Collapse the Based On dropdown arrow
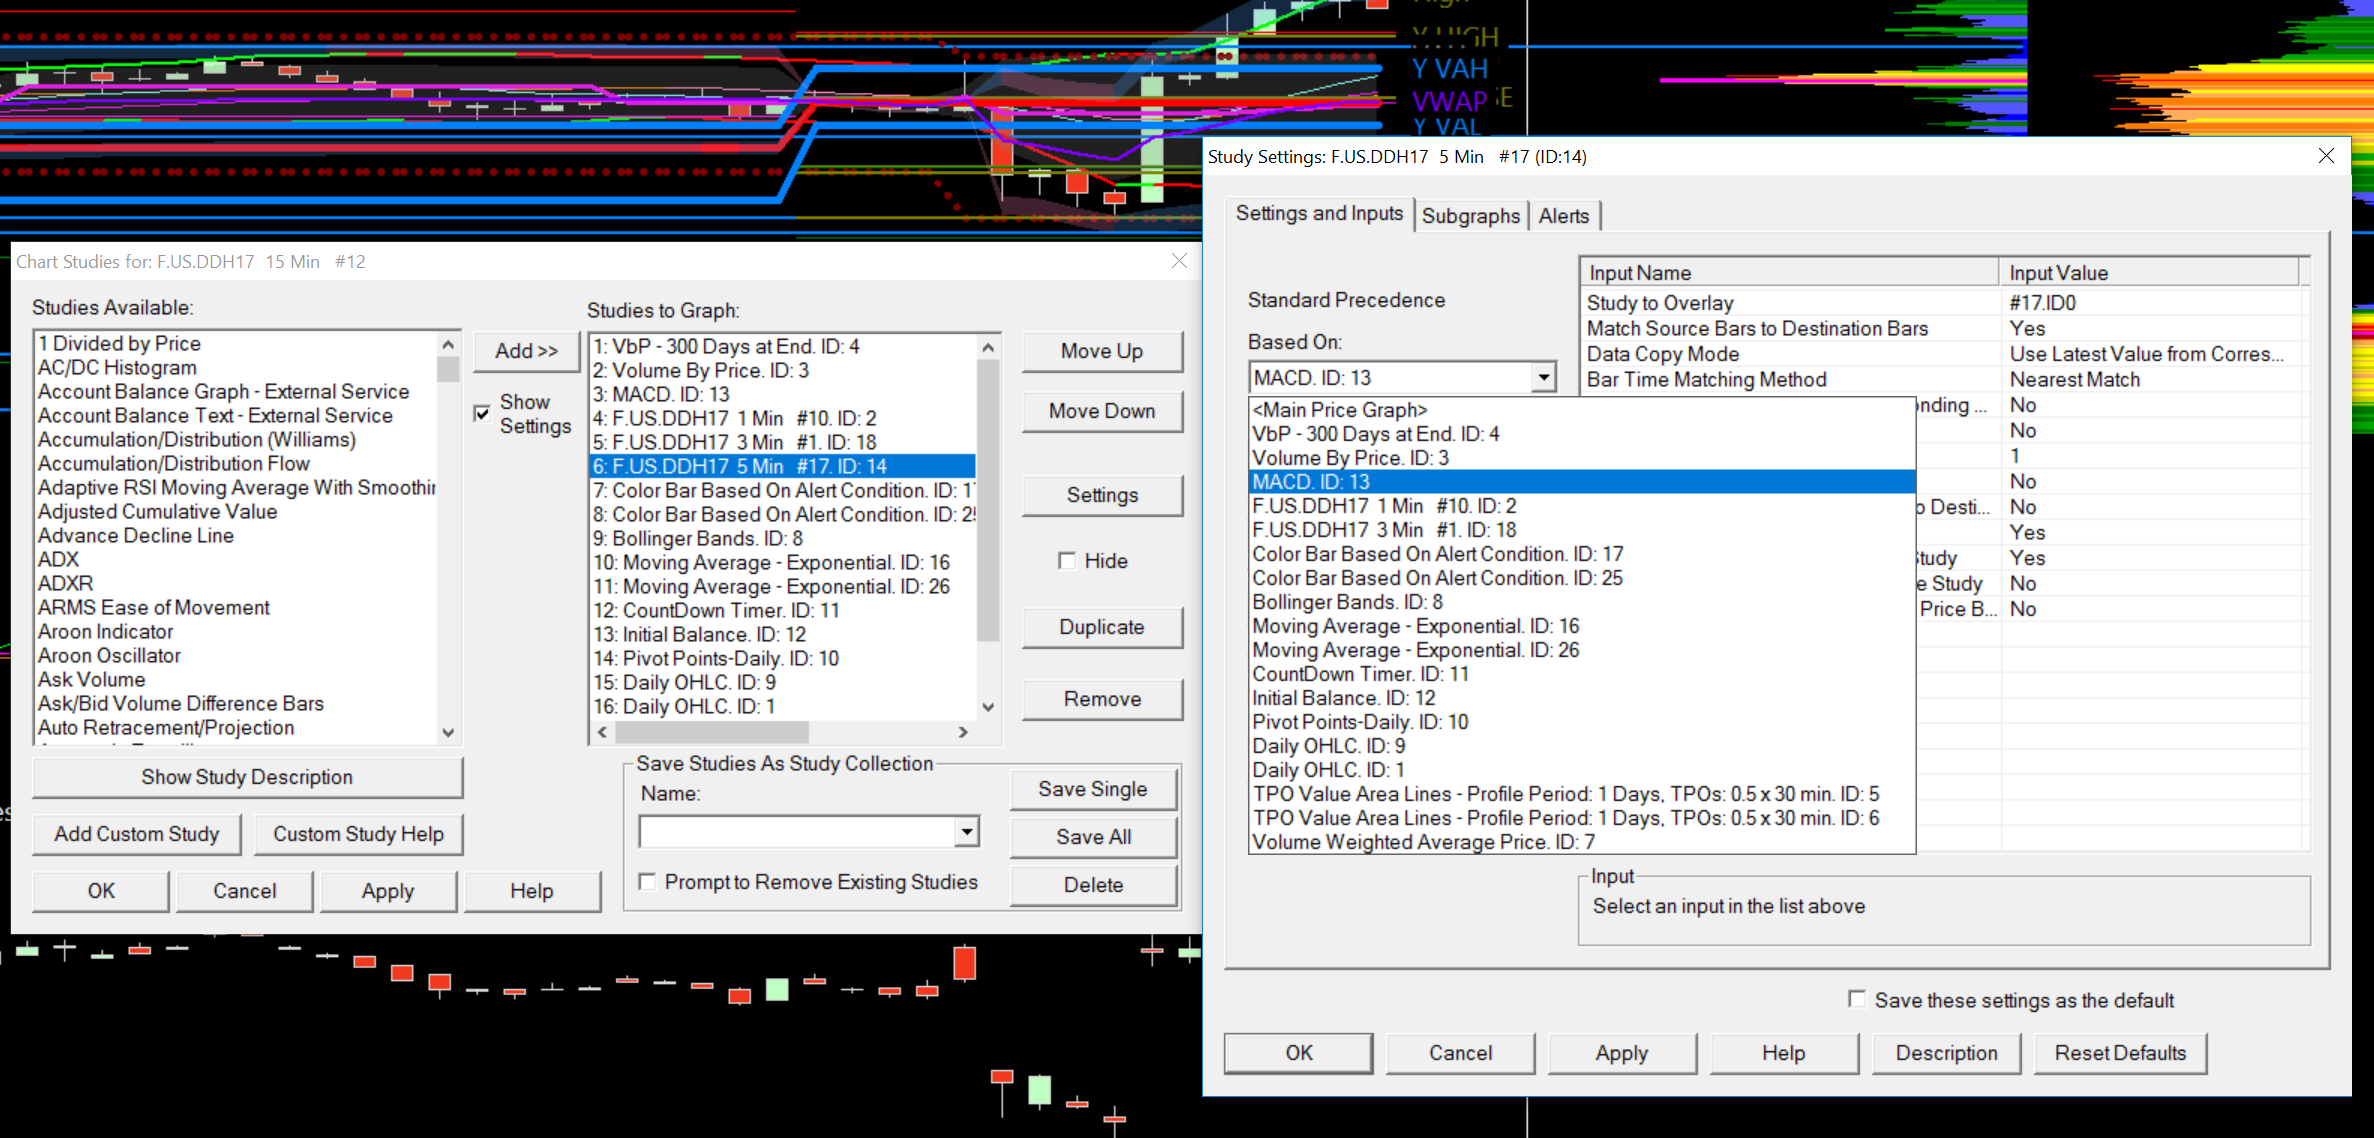The width and height of the screenshot is (2374, 1138). point(1543,378)
